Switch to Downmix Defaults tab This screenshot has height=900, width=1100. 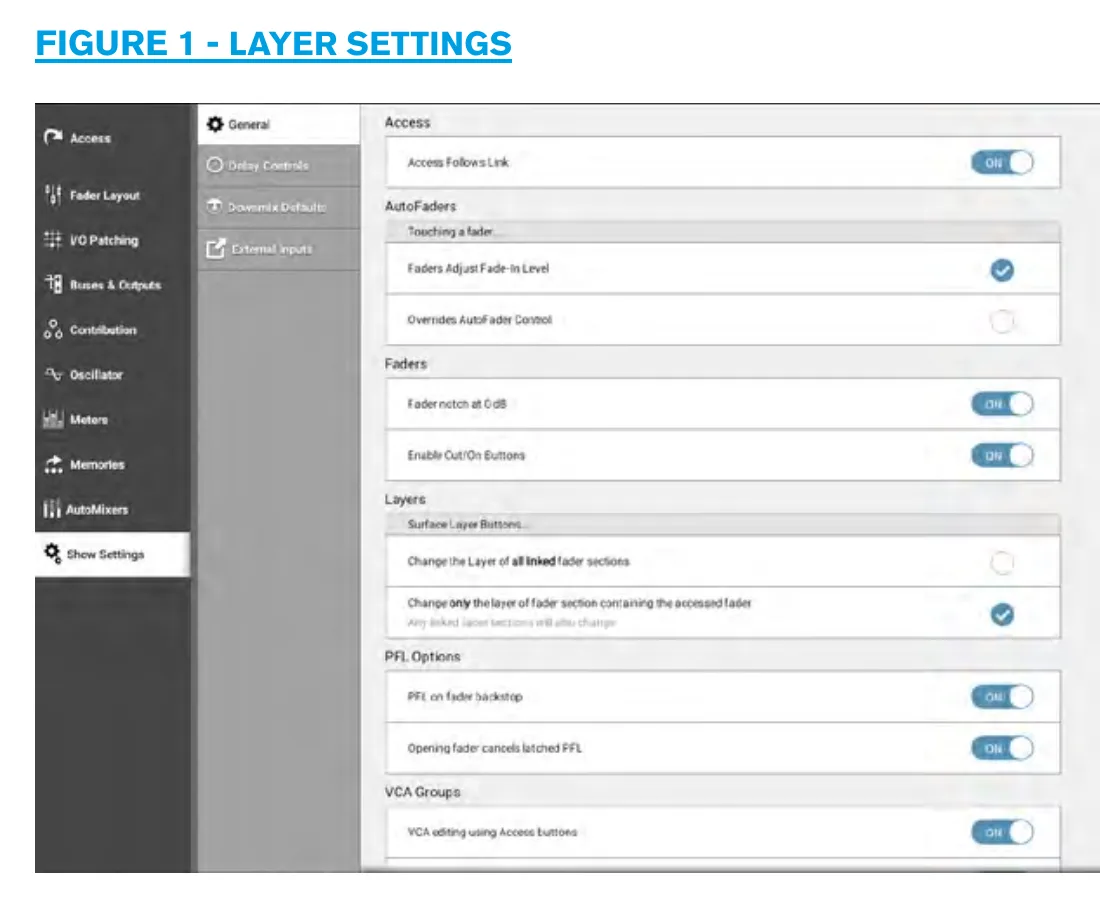(x=279, y=207)
